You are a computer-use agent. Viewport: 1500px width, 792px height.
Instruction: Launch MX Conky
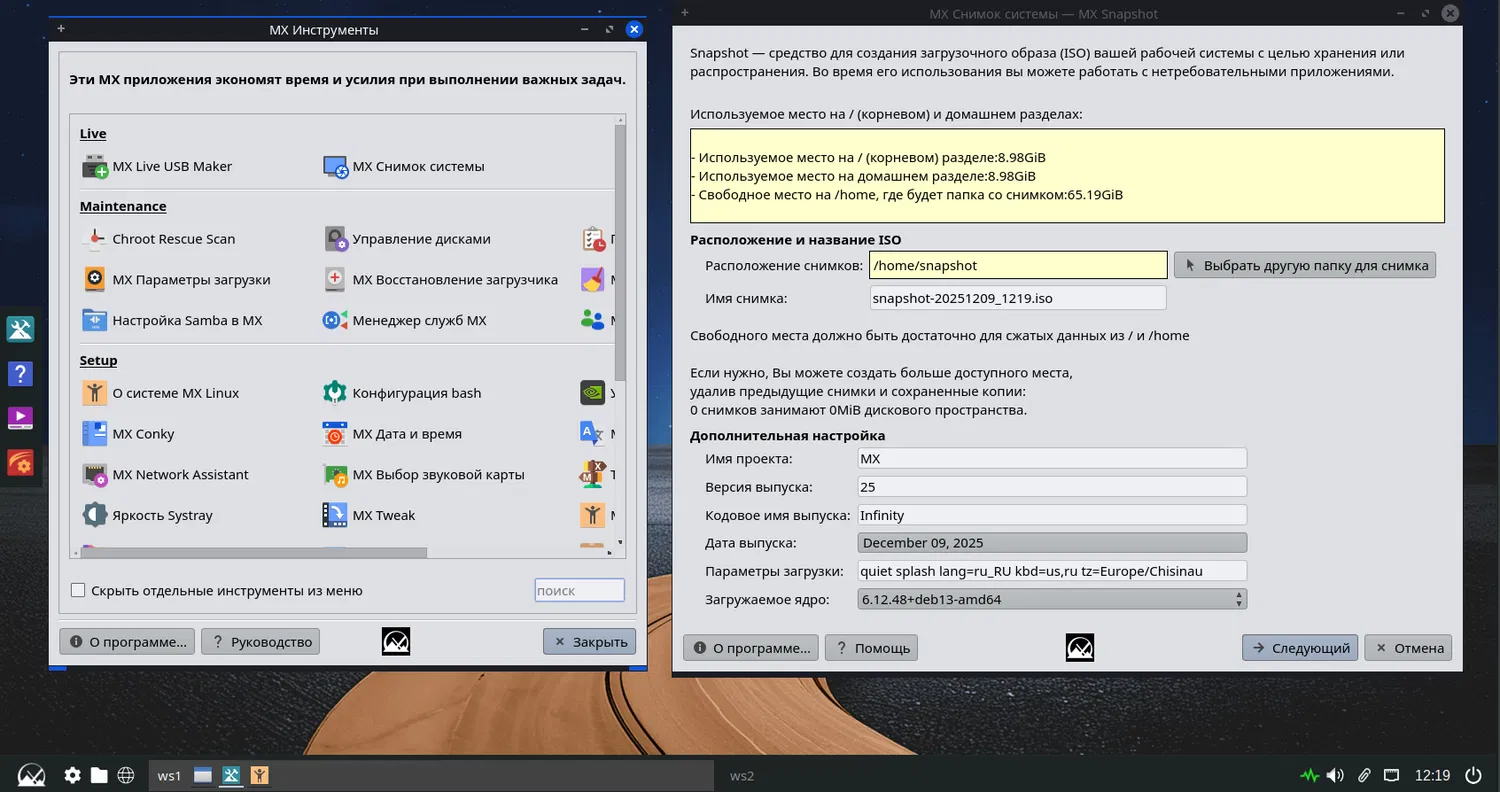coord(128,434)
